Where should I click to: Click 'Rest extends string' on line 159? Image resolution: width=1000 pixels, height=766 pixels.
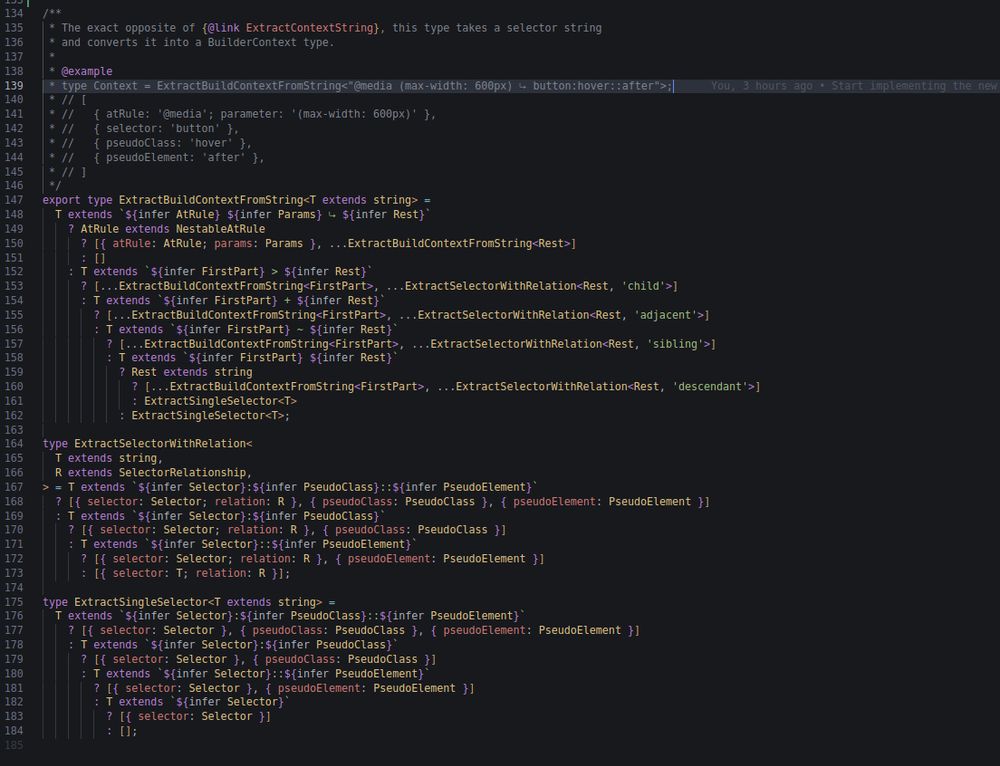(x=191, y=372)
